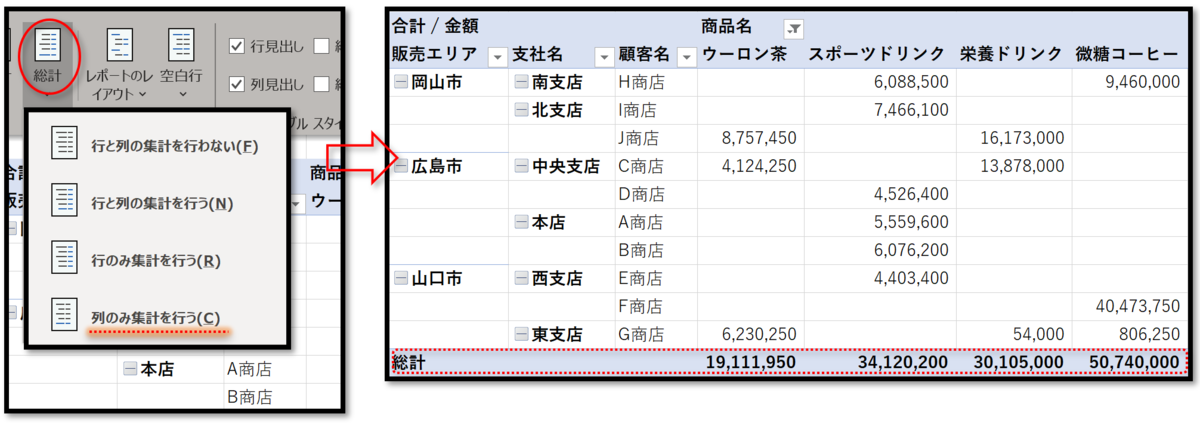Tick the unchecked box right of 行見出し
The width and height of the screenshot is (1200, 423).
click(x=322, y=45)
